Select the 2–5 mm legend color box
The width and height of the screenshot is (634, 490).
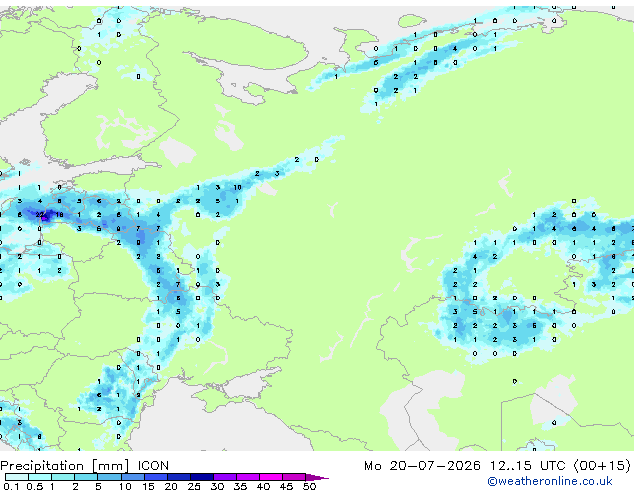point(86,477)
